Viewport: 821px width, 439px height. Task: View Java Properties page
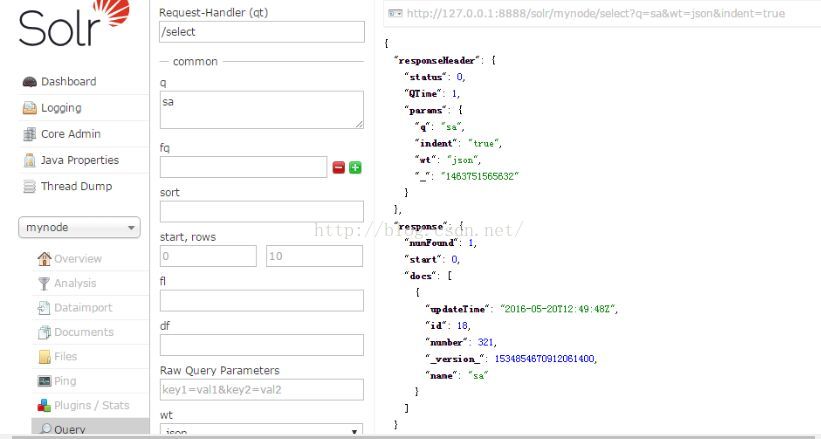tap(79, 160)
